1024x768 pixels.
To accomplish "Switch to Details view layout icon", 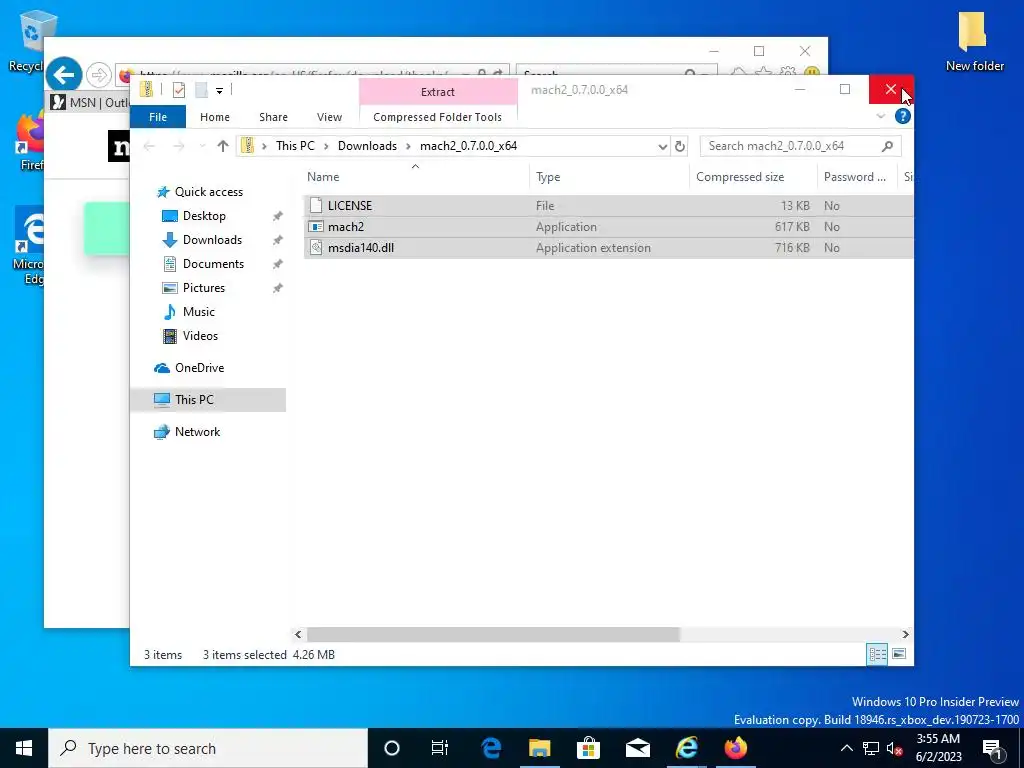I will [x=877, y=654].
